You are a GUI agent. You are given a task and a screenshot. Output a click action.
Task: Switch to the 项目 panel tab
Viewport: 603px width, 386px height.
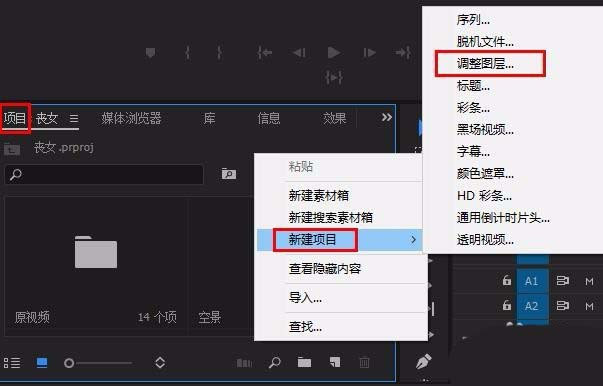15,118
